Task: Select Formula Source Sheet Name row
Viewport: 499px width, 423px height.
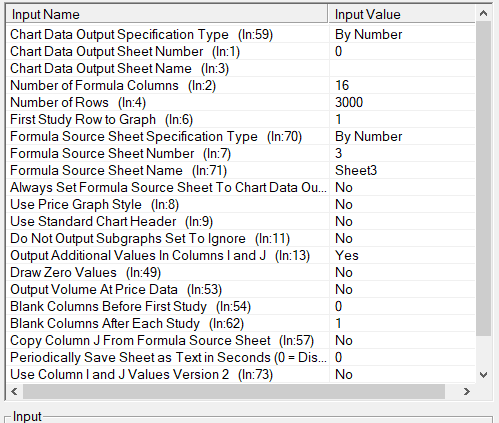Action: [241, 170]
